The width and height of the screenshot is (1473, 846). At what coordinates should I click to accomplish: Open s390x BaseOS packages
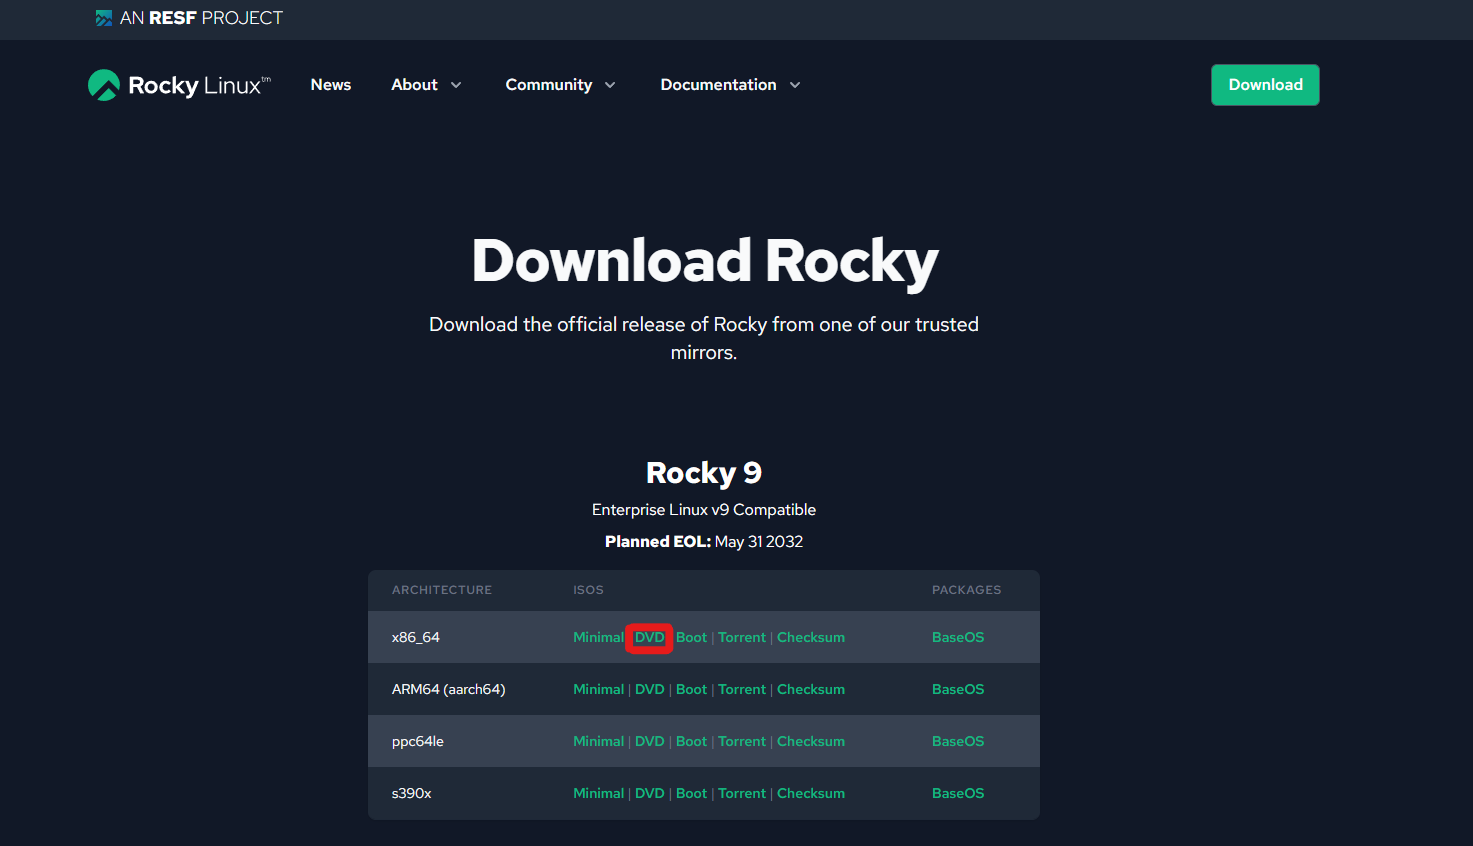click(x=958, y=793)
